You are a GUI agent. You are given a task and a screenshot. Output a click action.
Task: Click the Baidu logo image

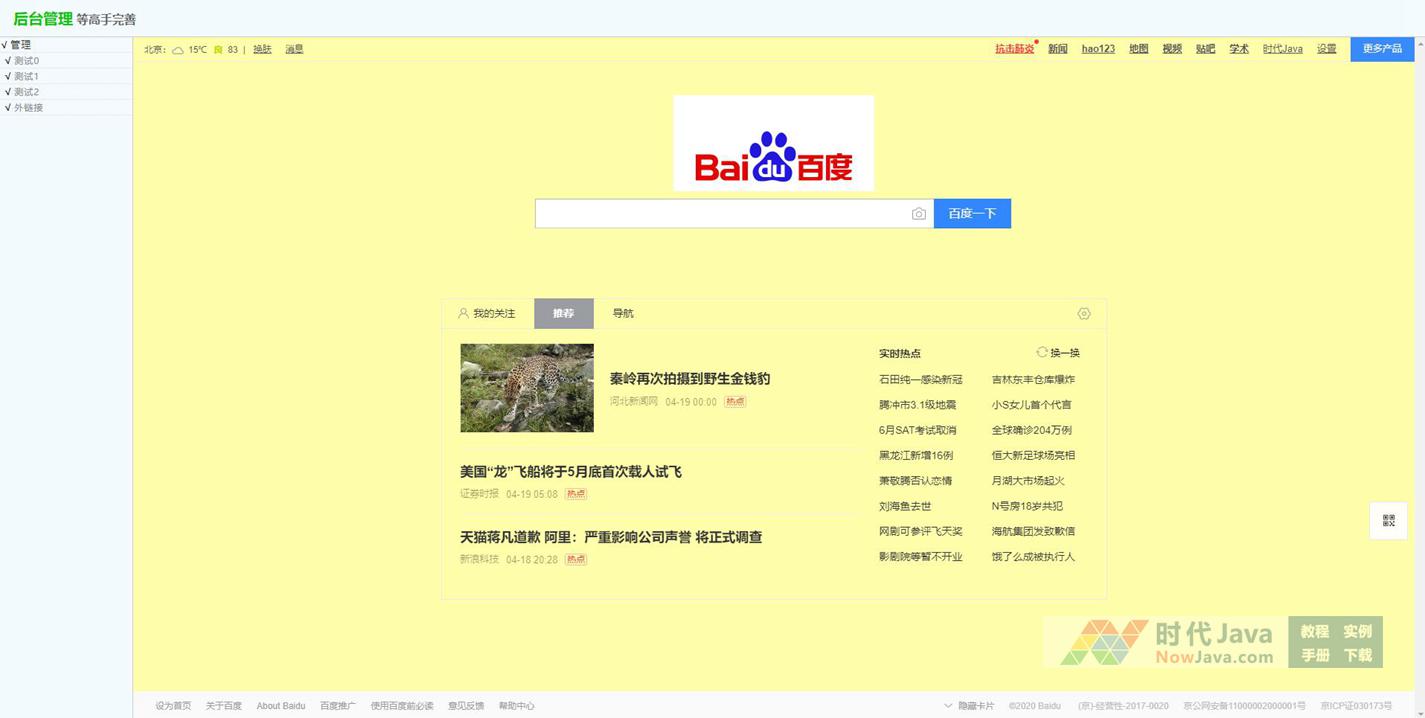point(773,143)
